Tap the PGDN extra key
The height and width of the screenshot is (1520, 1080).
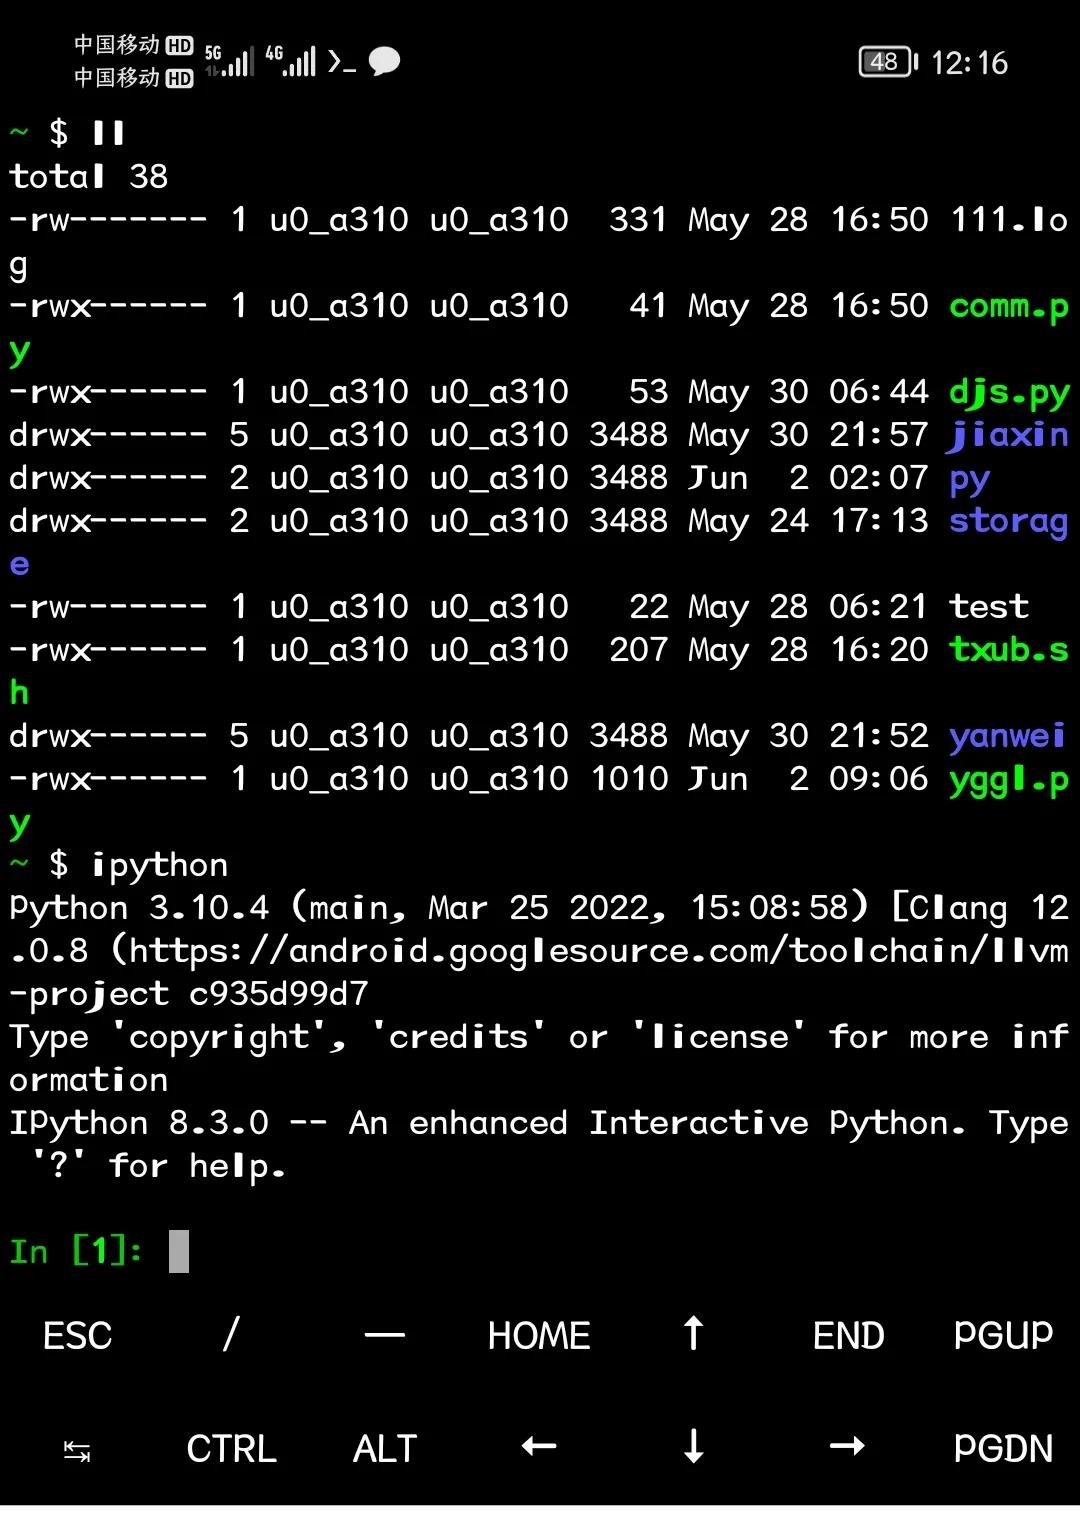pos(1003,1448)
